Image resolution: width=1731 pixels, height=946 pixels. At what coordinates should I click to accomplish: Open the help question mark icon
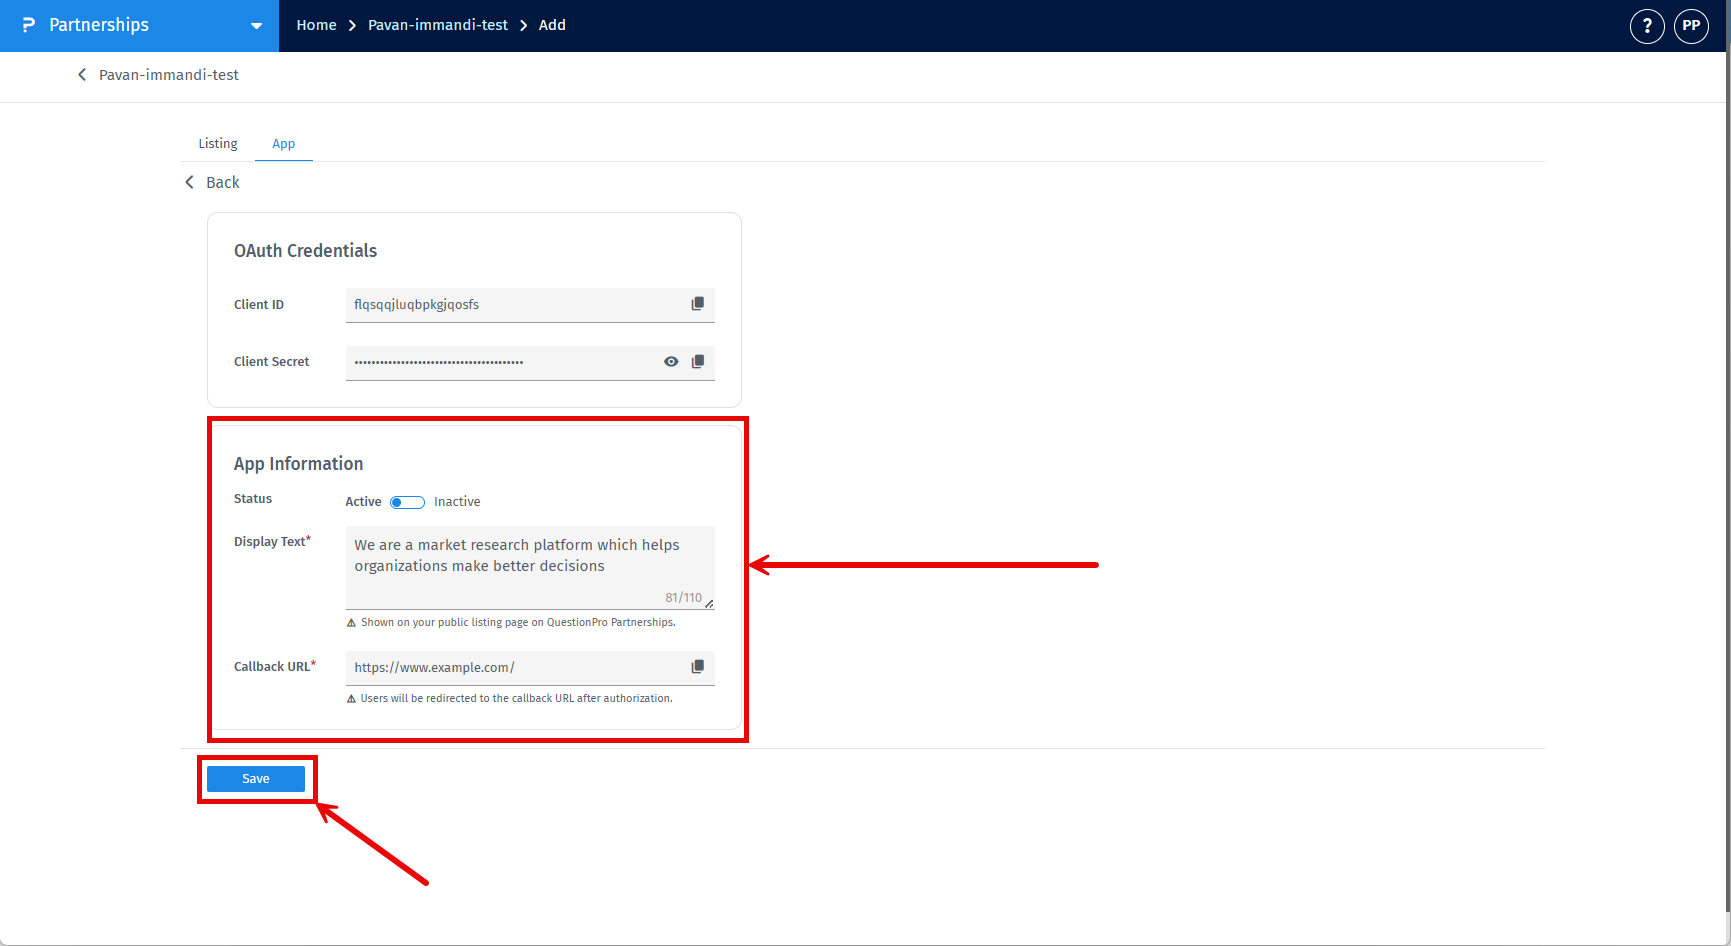click(1647, 26)
